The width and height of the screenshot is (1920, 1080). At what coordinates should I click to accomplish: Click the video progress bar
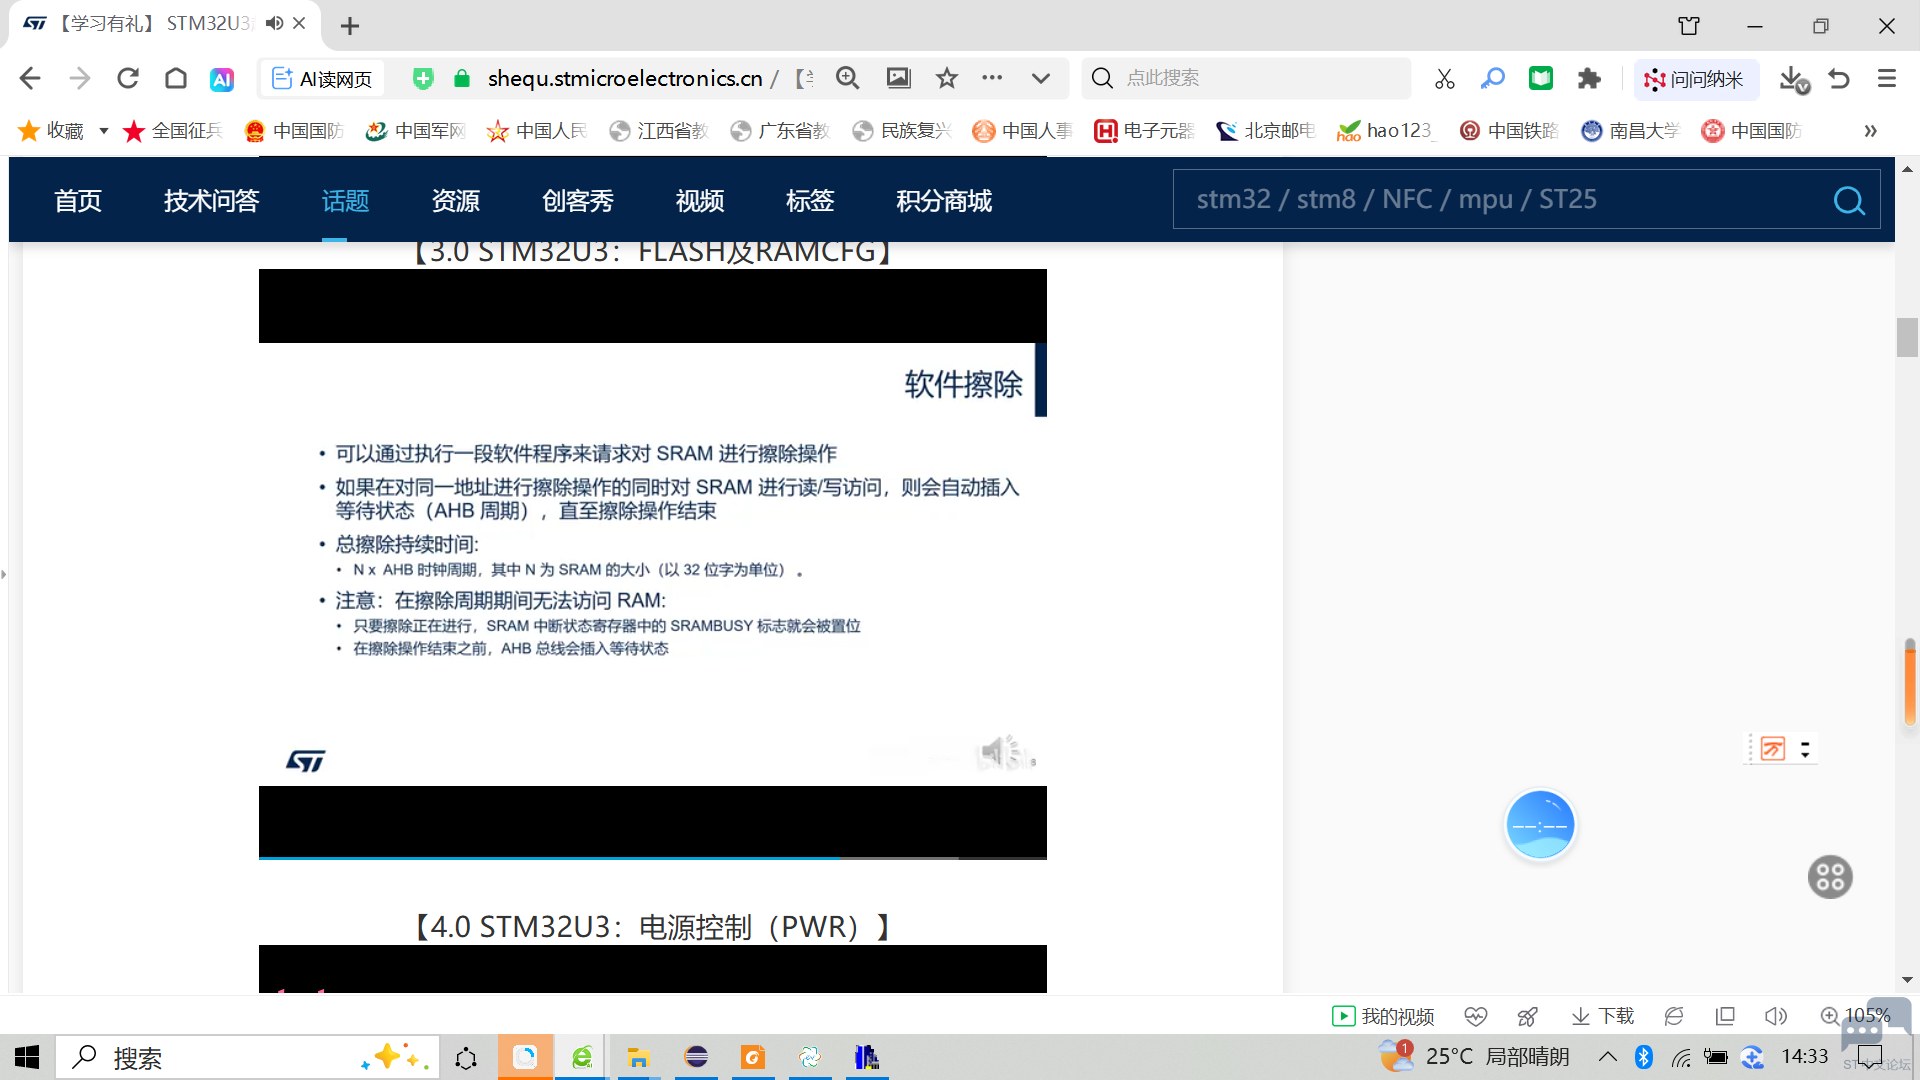tap(652, 857)
